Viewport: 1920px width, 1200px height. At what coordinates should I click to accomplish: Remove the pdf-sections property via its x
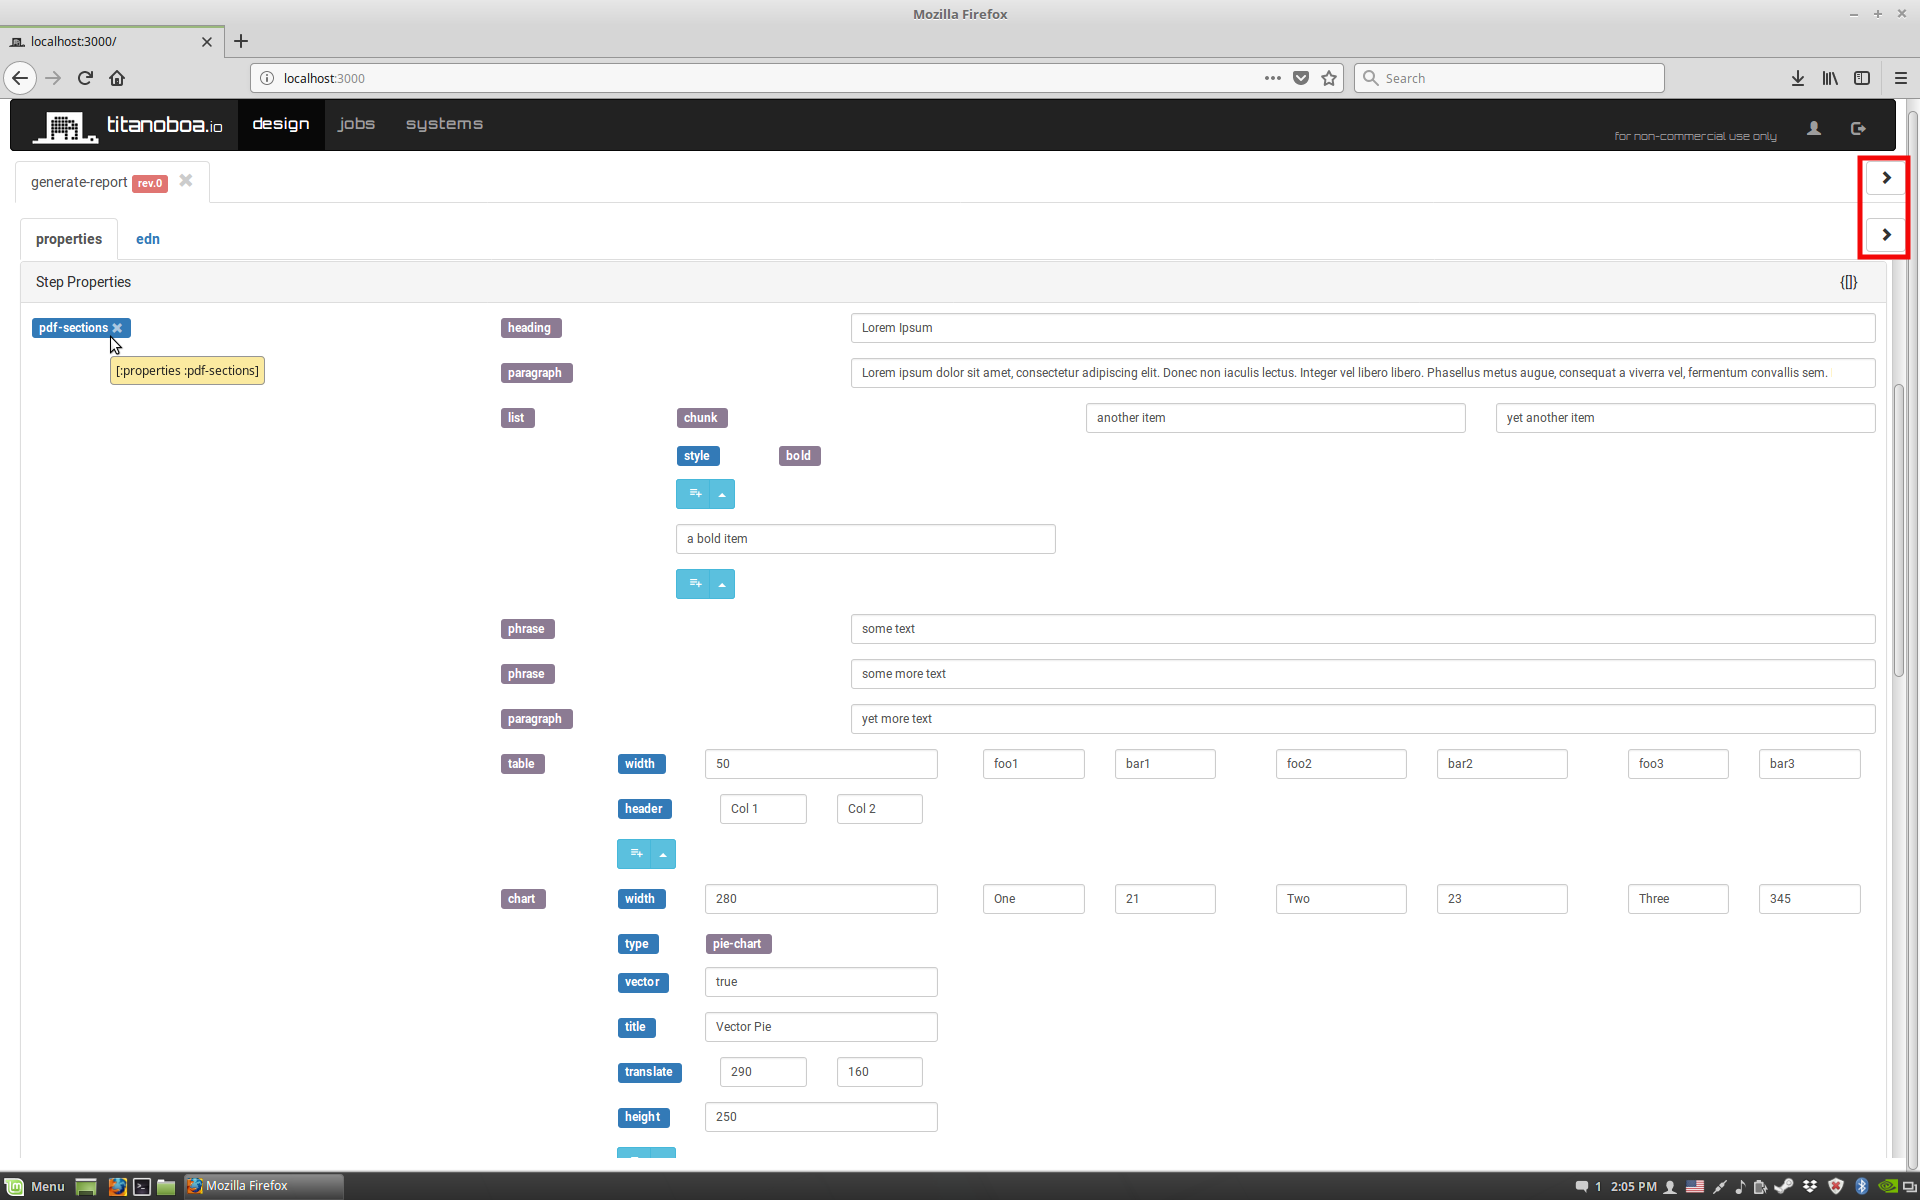(x=118, y=328)
